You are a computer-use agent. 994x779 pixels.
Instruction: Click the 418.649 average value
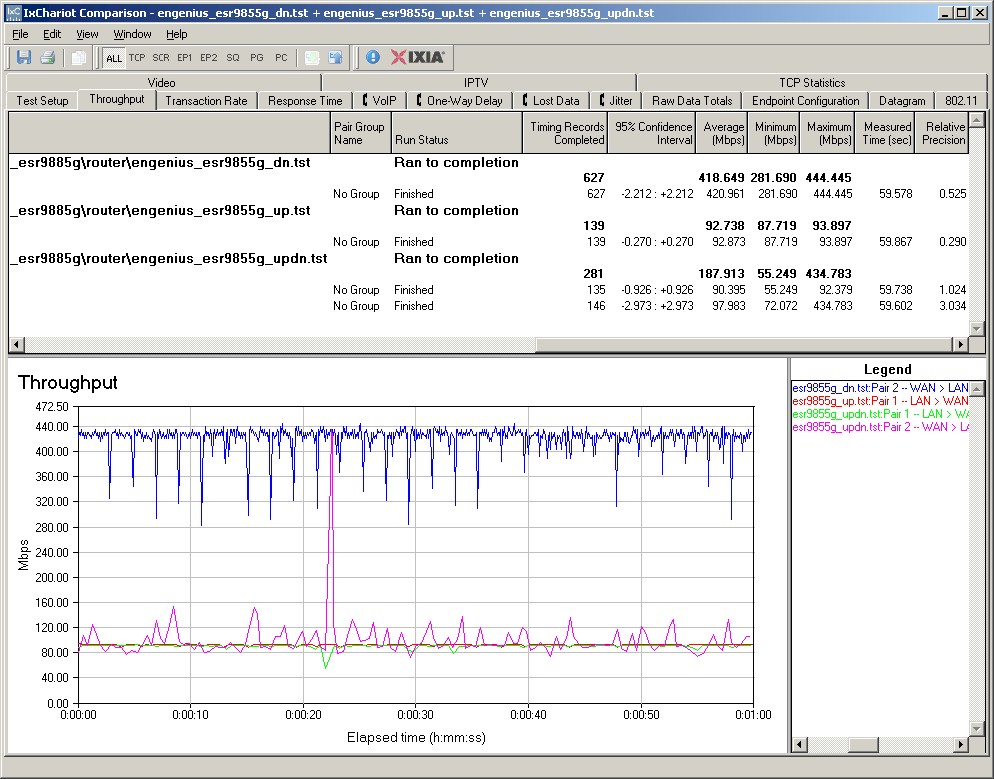[x=721, y=177]
